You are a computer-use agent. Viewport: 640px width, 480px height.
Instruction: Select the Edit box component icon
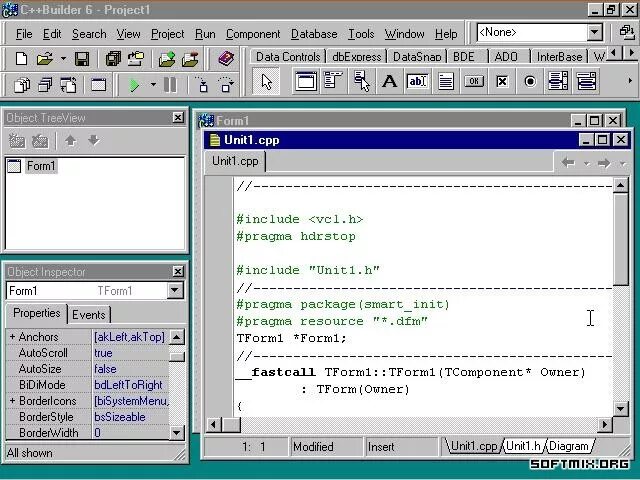[x=417, y=81]
